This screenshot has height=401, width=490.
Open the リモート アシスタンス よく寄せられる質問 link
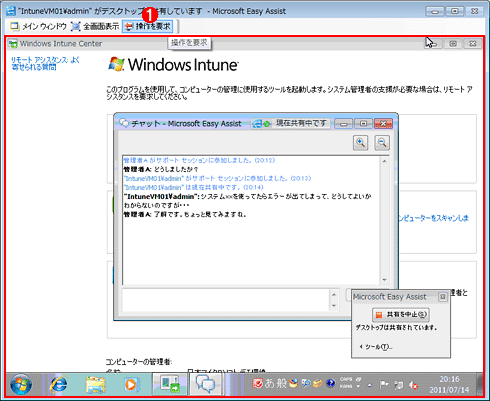[45, 63]
